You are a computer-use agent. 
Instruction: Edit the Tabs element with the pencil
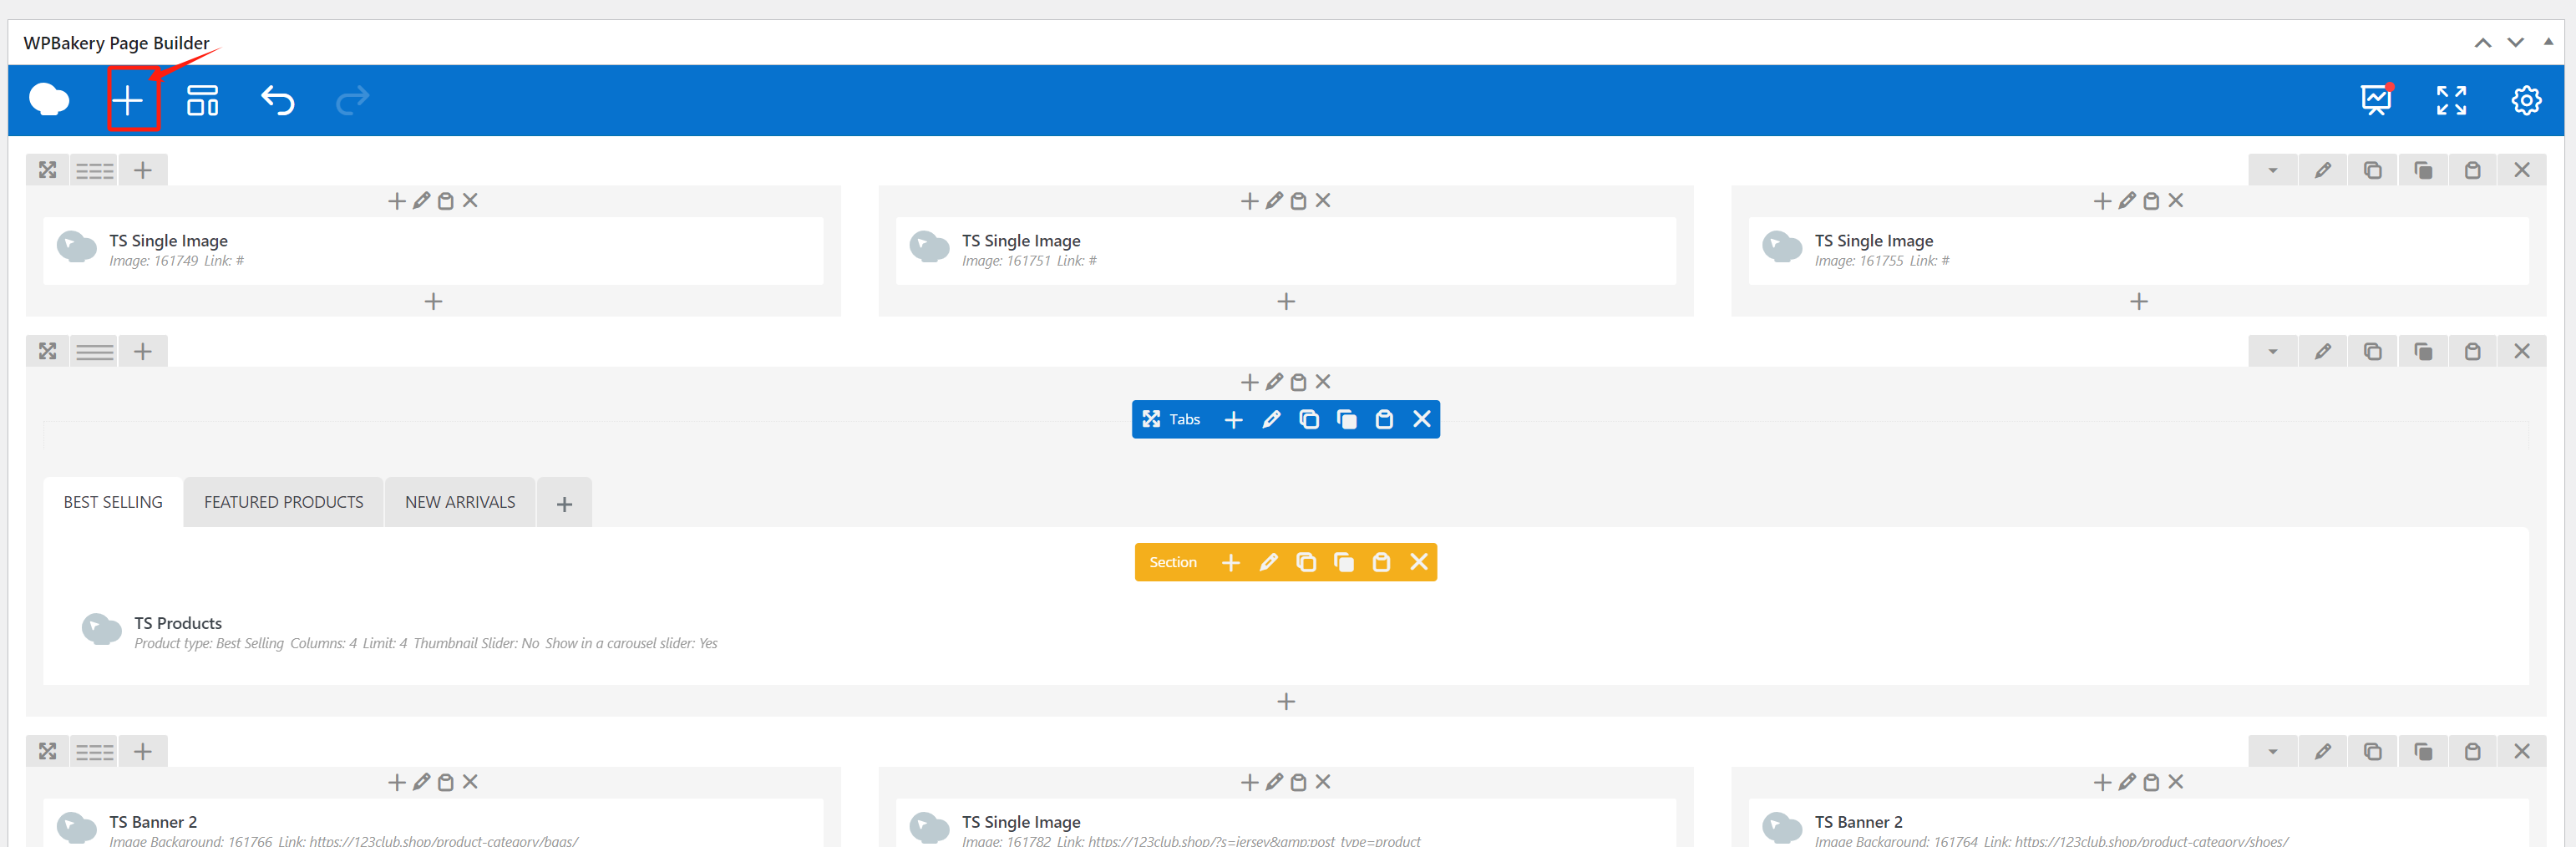pyautogui.click(x=1271, y=419)
